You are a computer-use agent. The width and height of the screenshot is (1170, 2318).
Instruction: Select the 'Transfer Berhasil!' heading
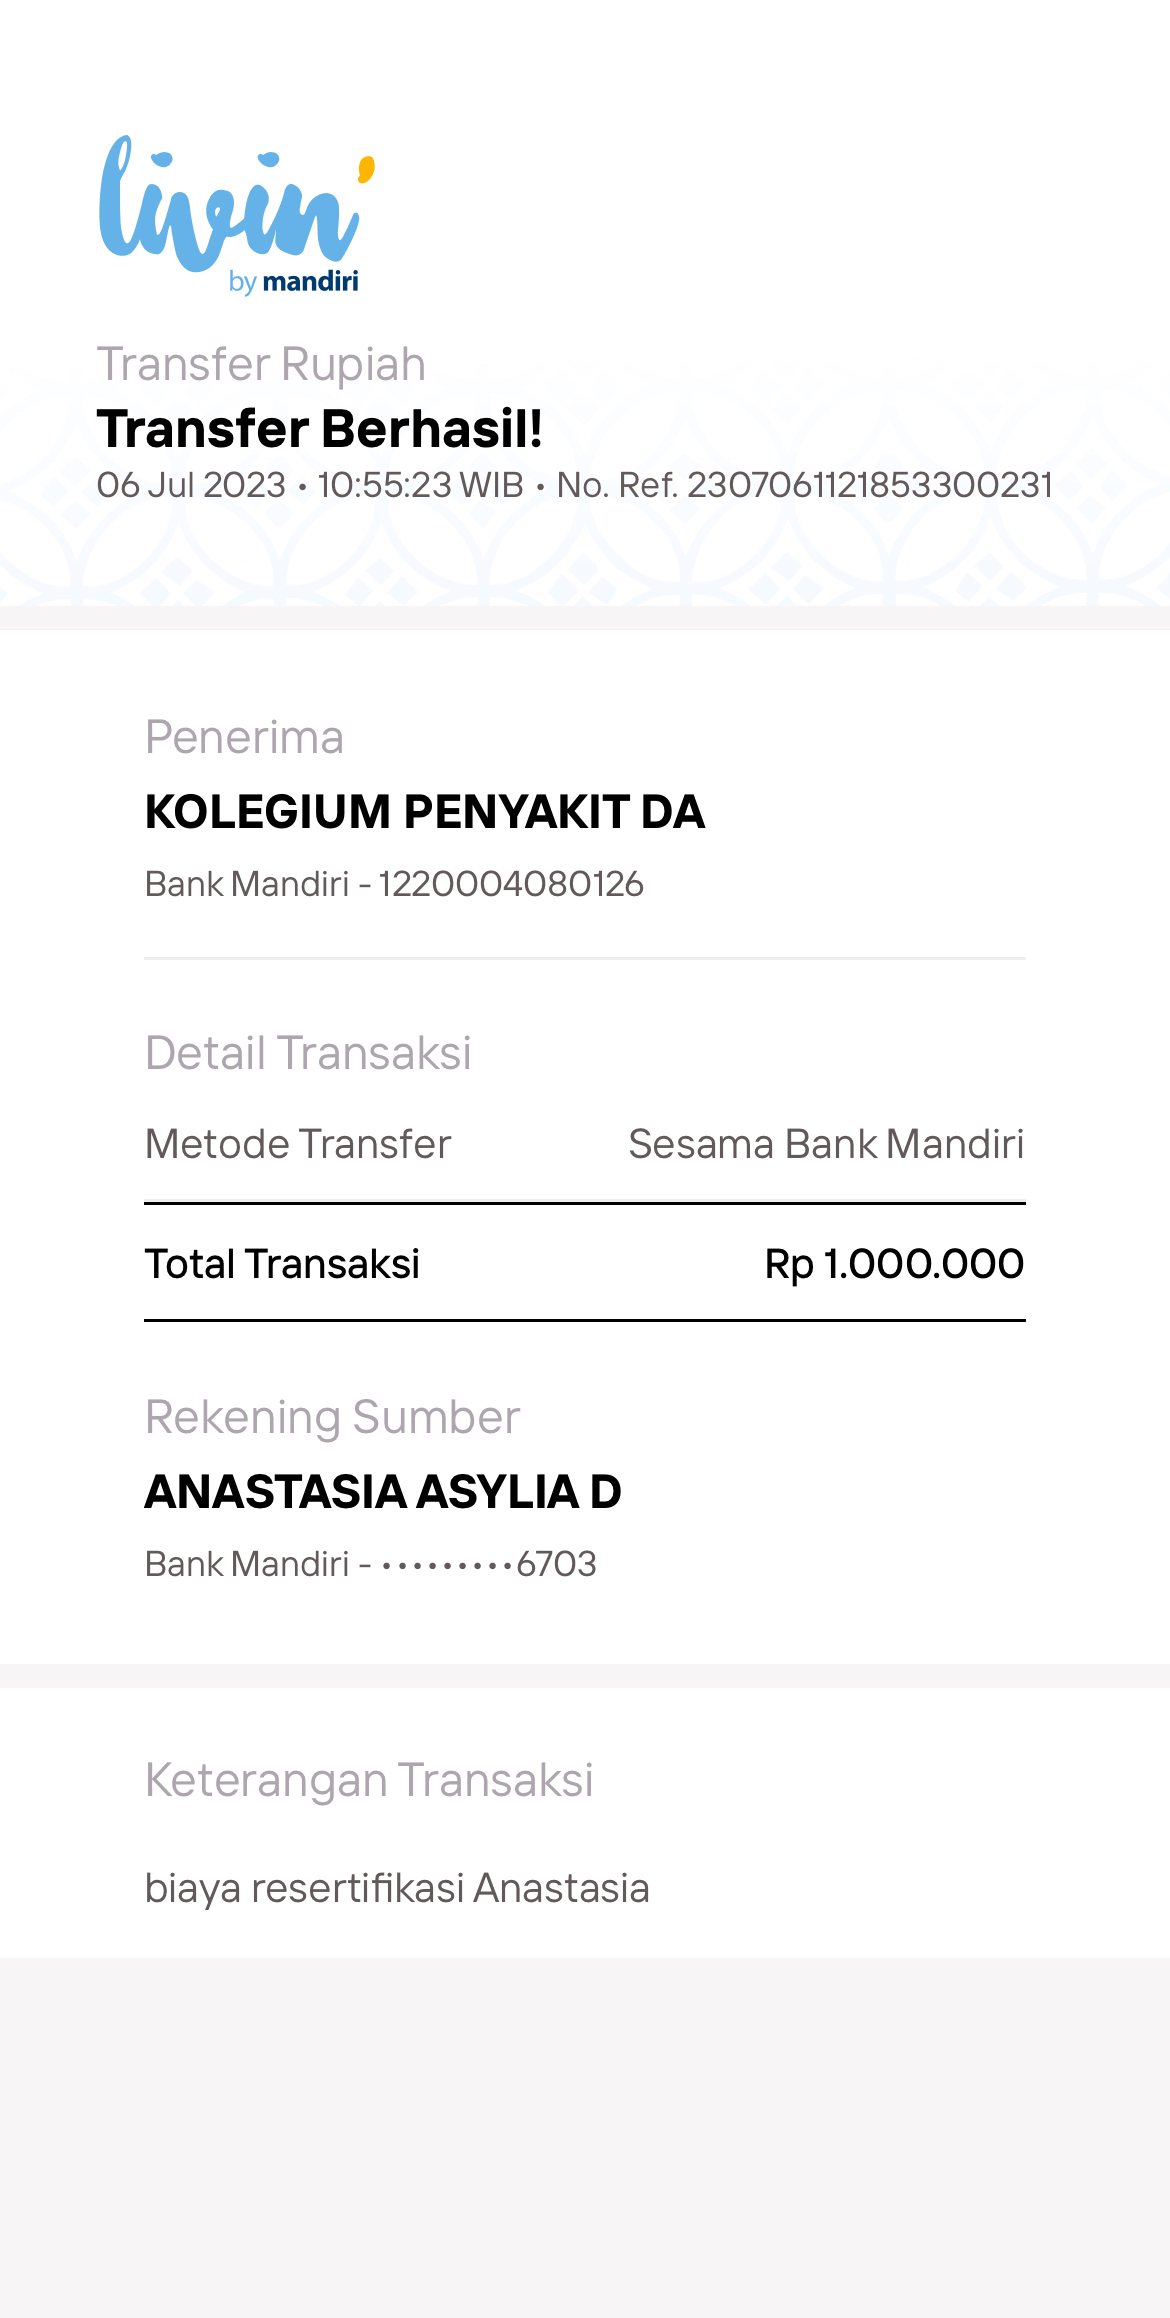tap(320, 429)
